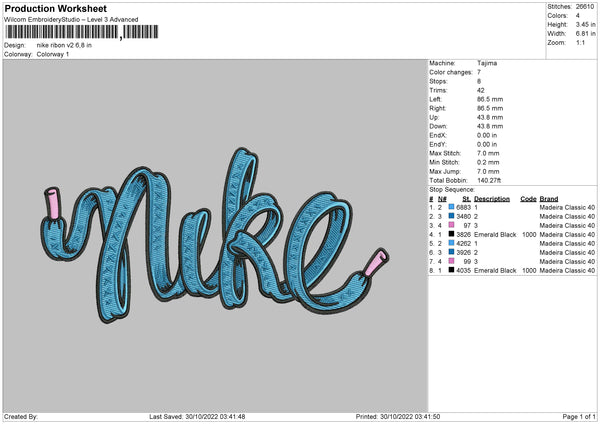Click the 'Max Jump:' label
The width and height of the screenshot is (600, 424).
(445, 171)
